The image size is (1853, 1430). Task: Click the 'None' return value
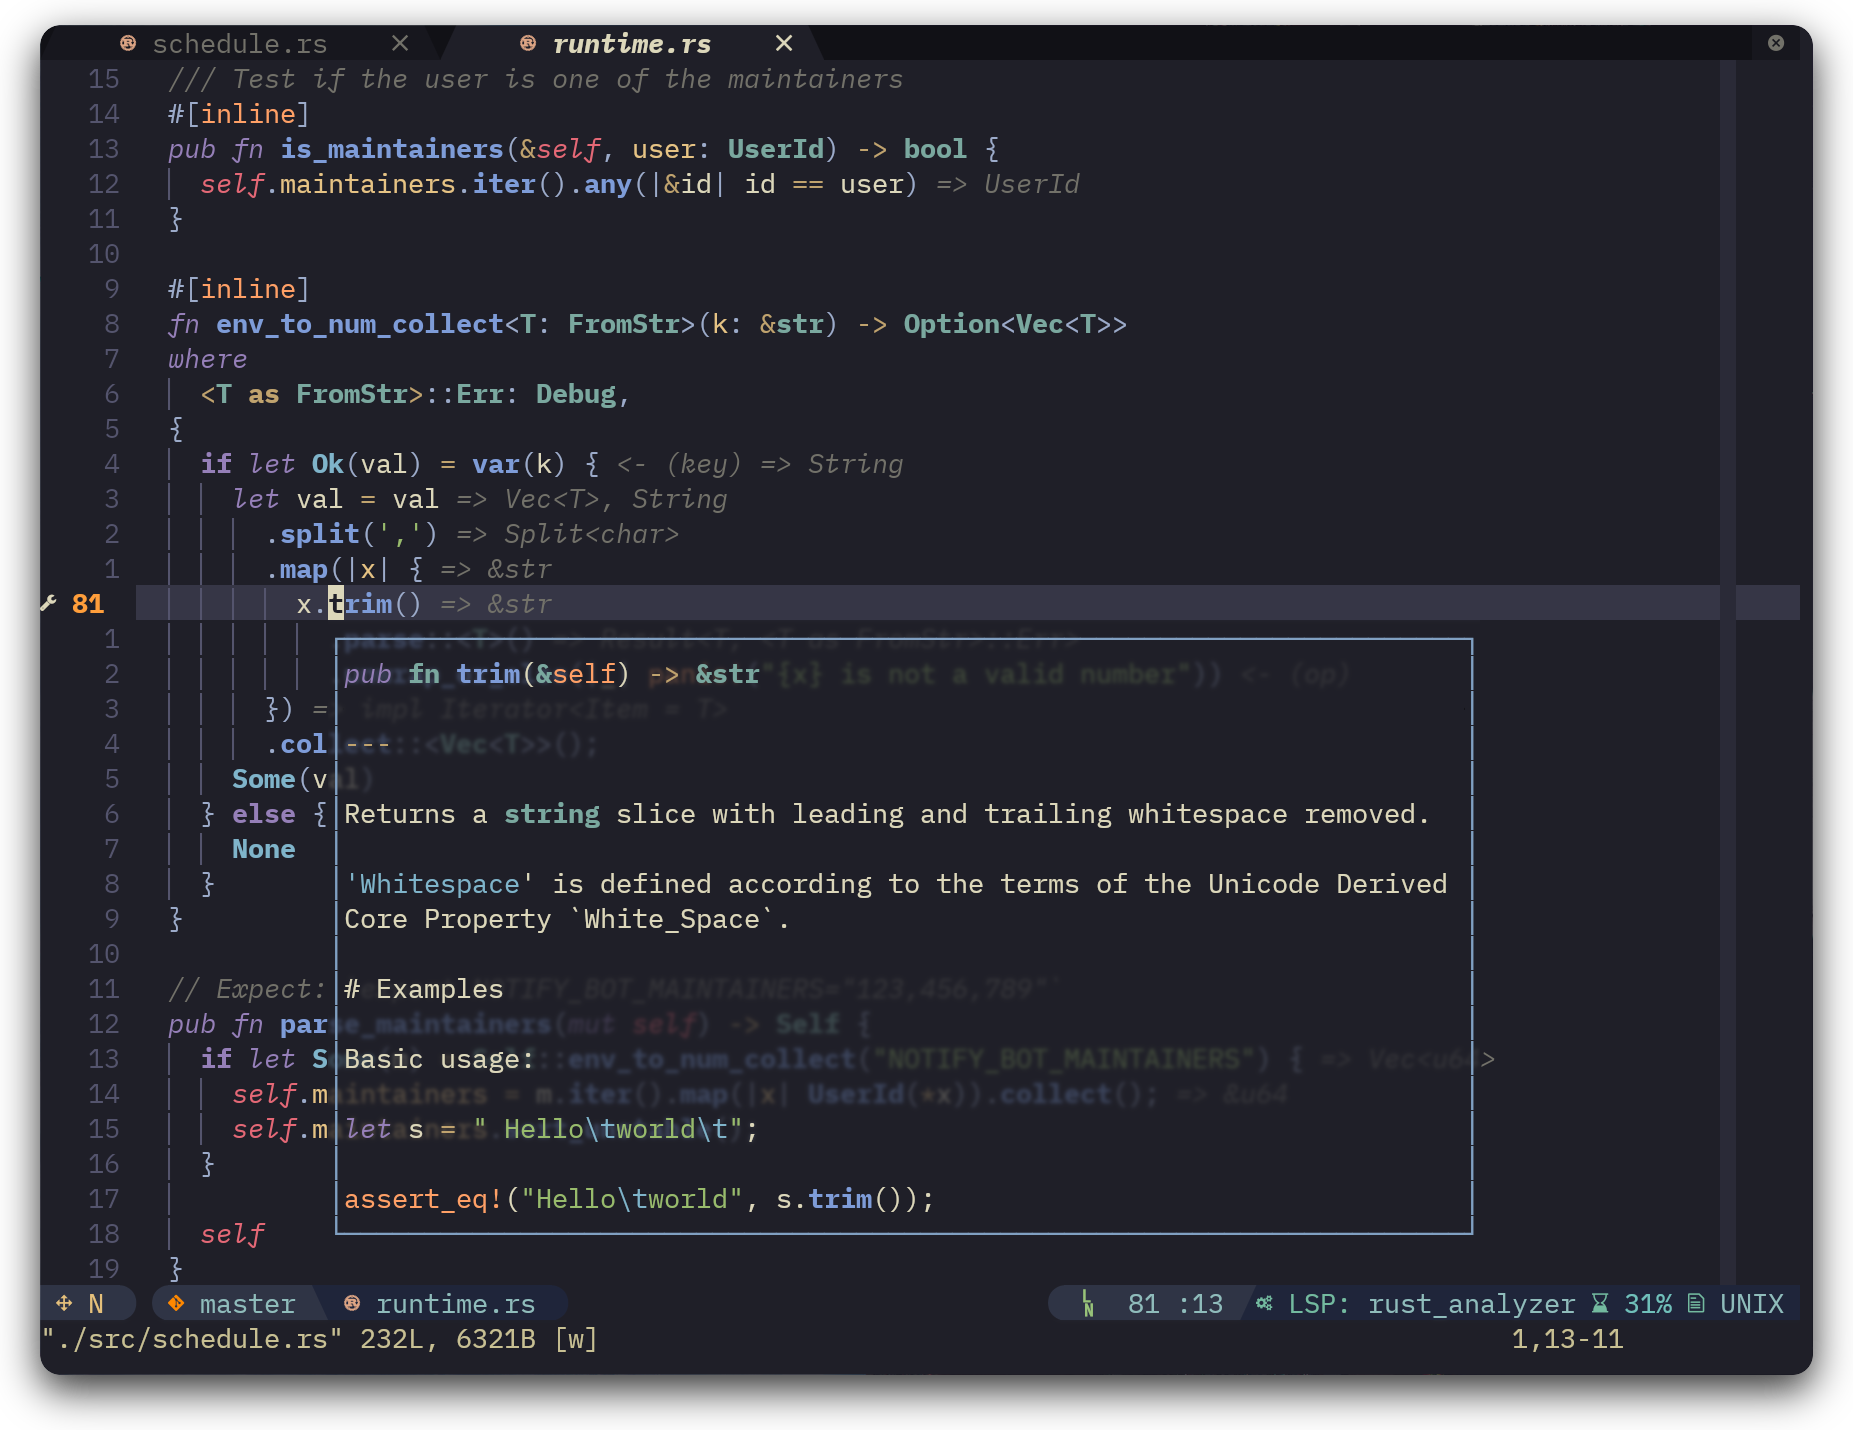[x=264, y=849]
